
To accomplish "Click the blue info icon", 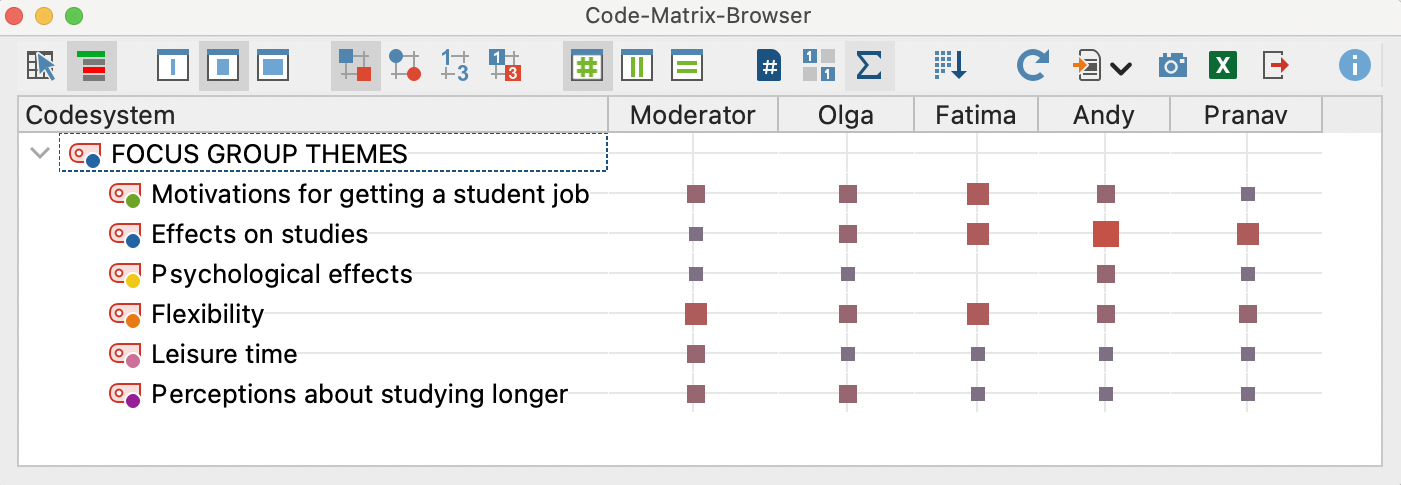I will tap(1354, 66).
